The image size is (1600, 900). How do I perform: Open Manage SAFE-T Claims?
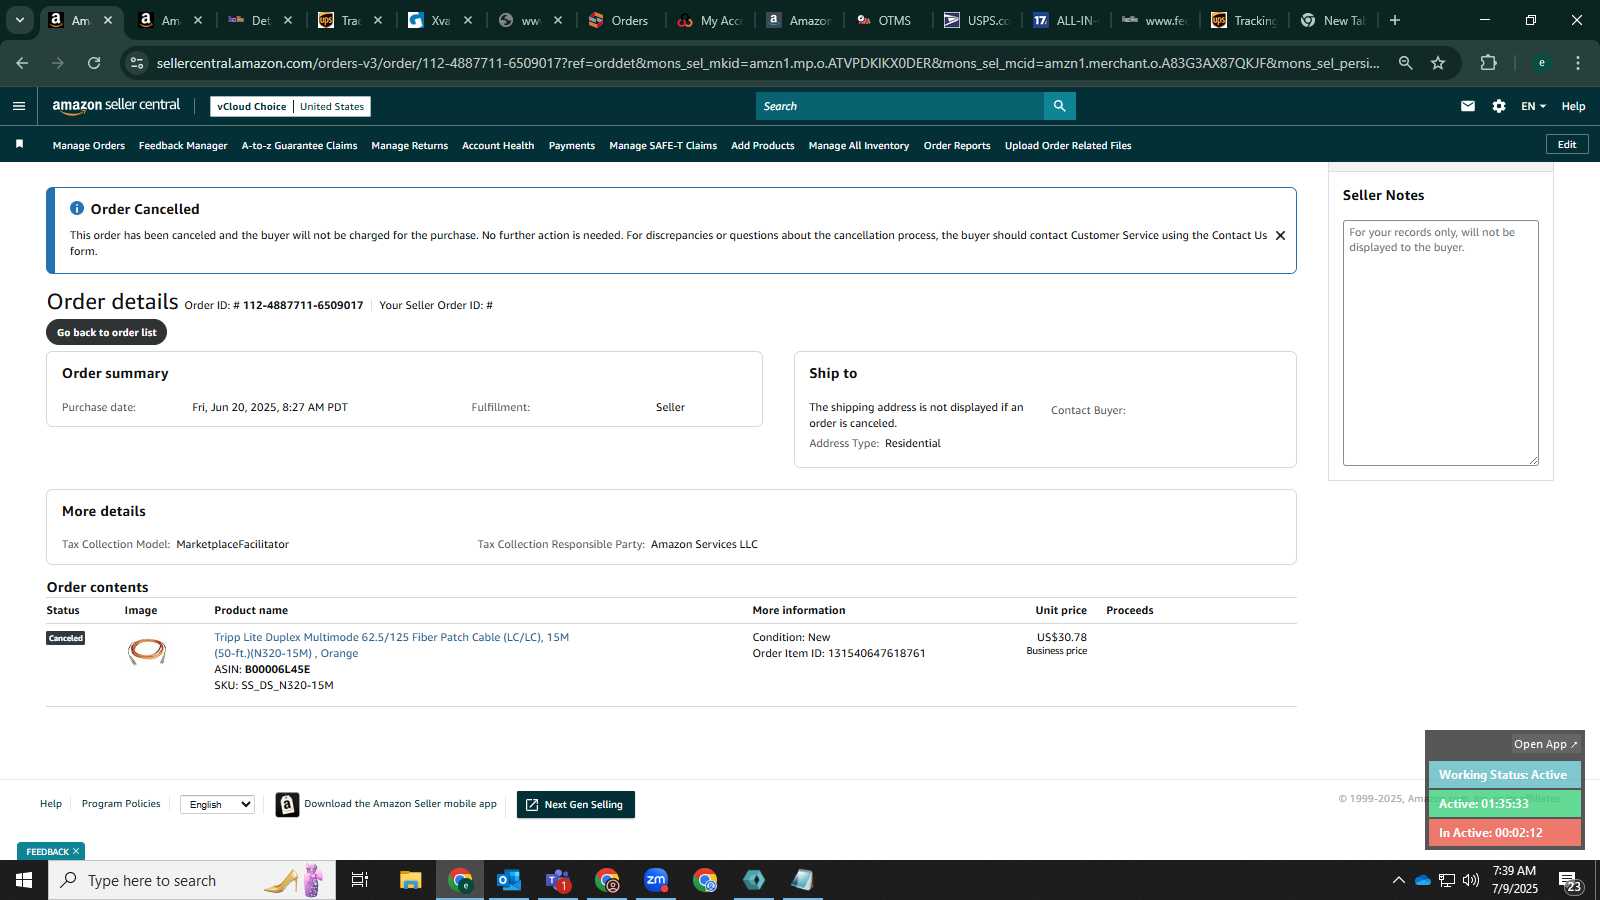click(x=663, y=145)
